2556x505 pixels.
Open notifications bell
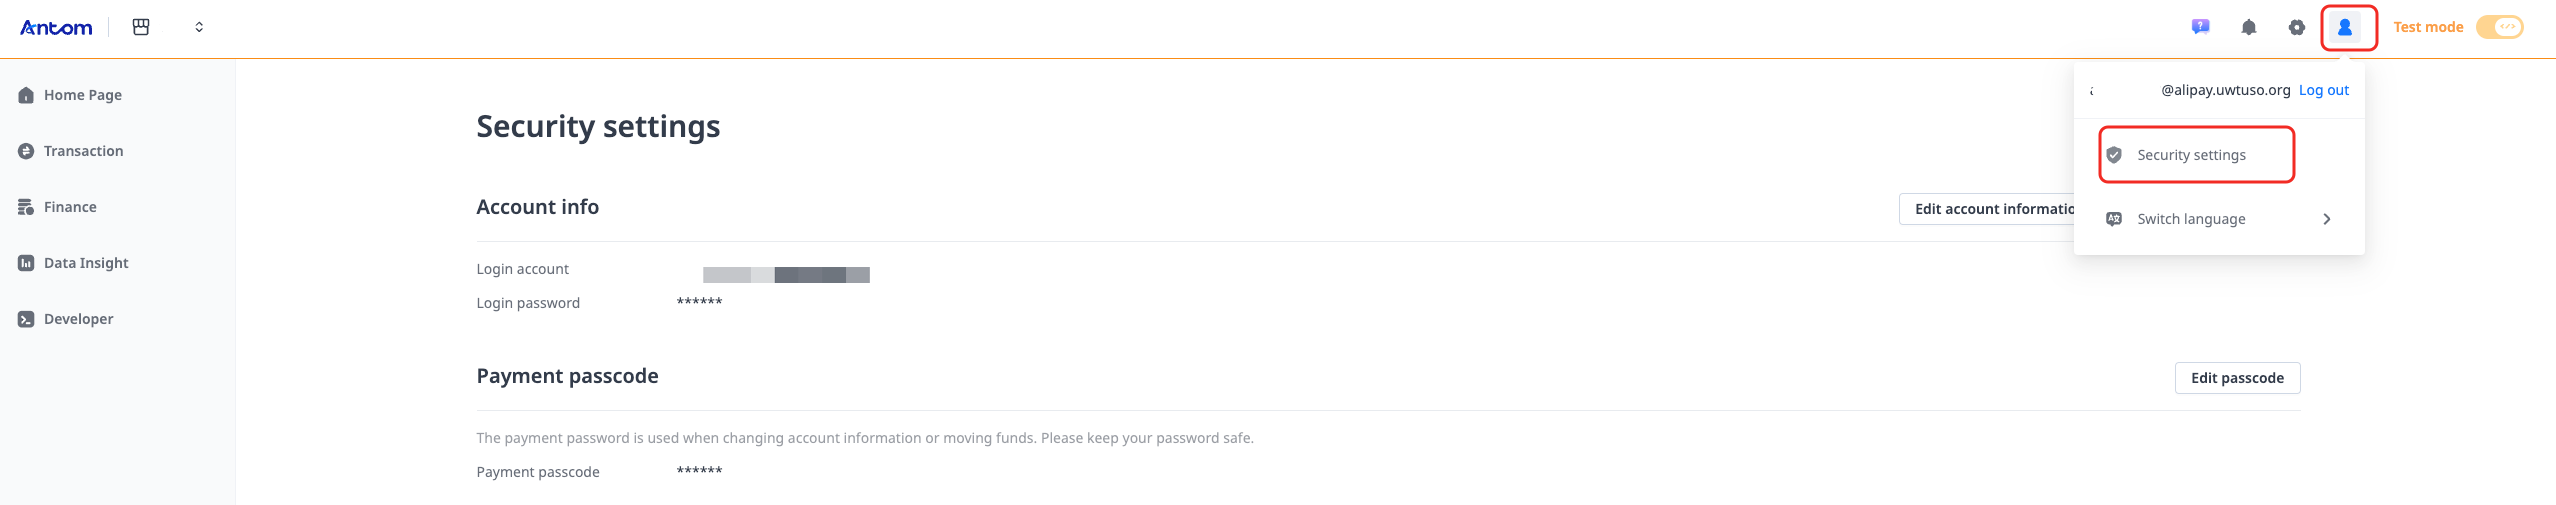(2248, 27)
